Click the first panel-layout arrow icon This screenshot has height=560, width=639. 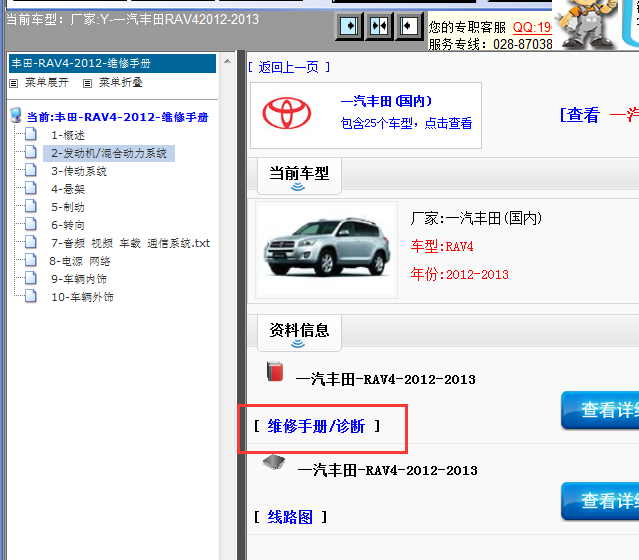(349, 26)
